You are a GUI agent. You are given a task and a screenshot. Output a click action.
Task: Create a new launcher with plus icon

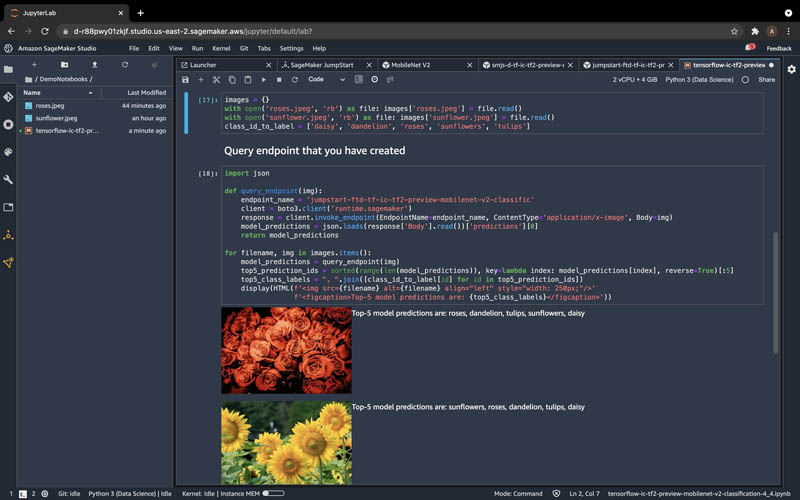point(34,65)
